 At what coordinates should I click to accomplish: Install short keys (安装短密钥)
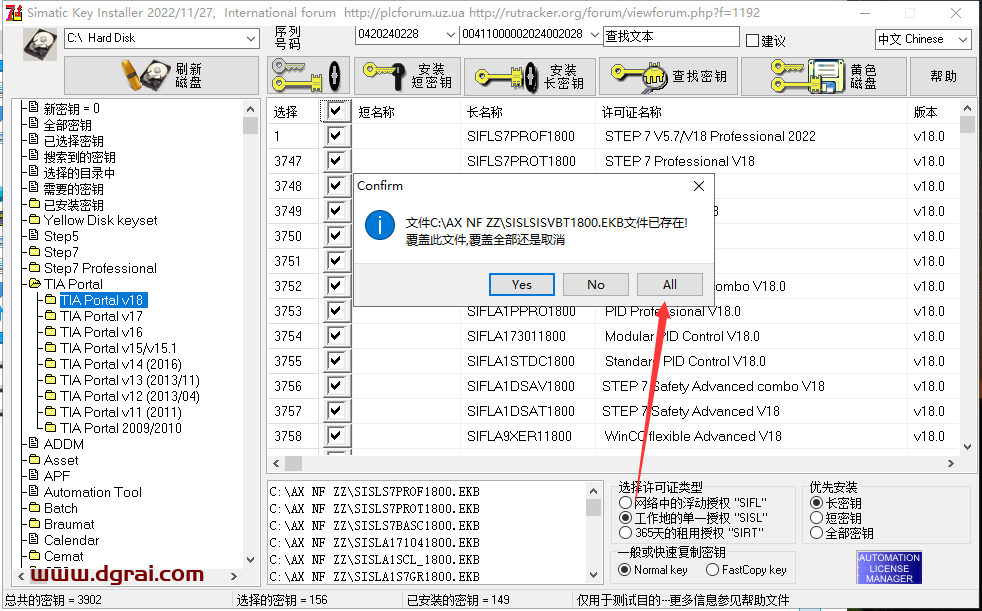click(407, 76)
